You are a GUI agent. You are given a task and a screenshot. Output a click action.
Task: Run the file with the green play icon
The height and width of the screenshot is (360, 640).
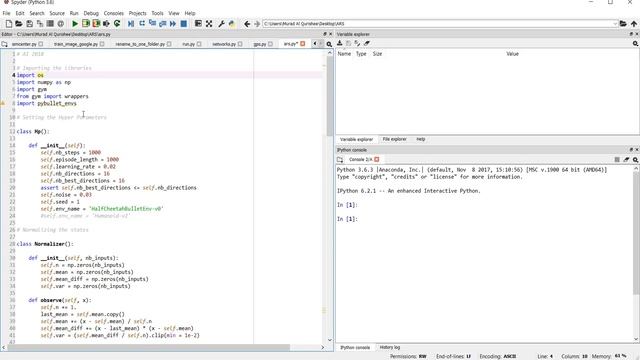point(75,24)
